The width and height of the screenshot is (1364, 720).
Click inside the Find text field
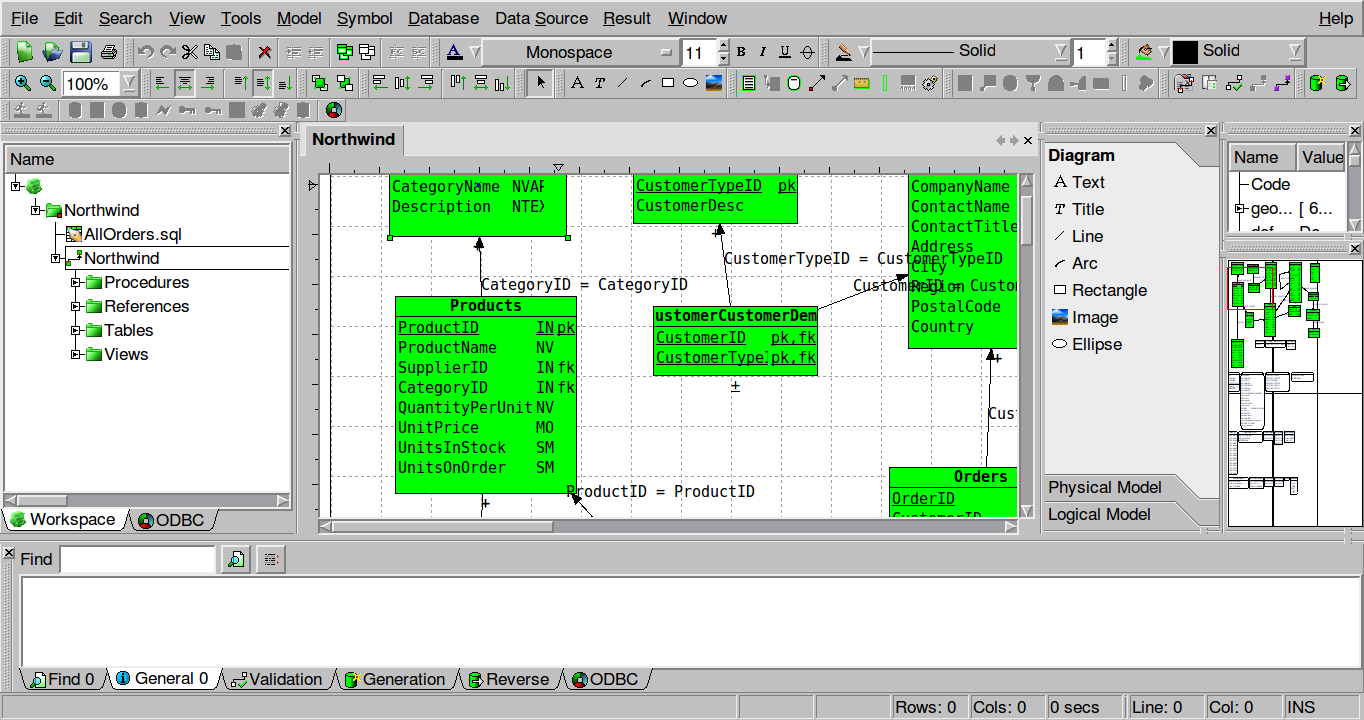click(138, 559)
